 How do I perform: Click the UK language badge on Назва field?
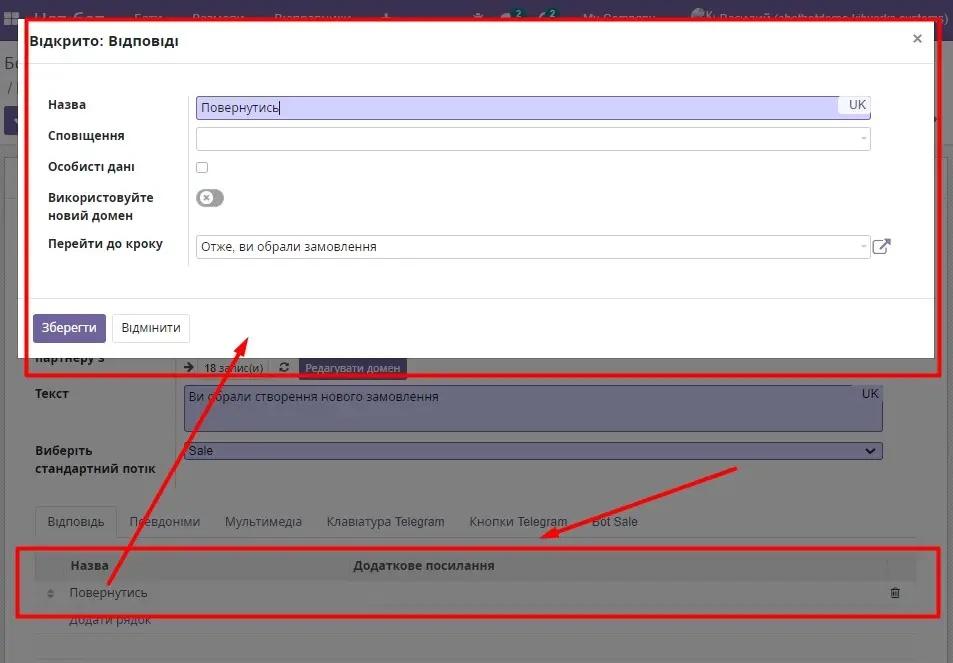pyautogui.click(x=858, y=105)
